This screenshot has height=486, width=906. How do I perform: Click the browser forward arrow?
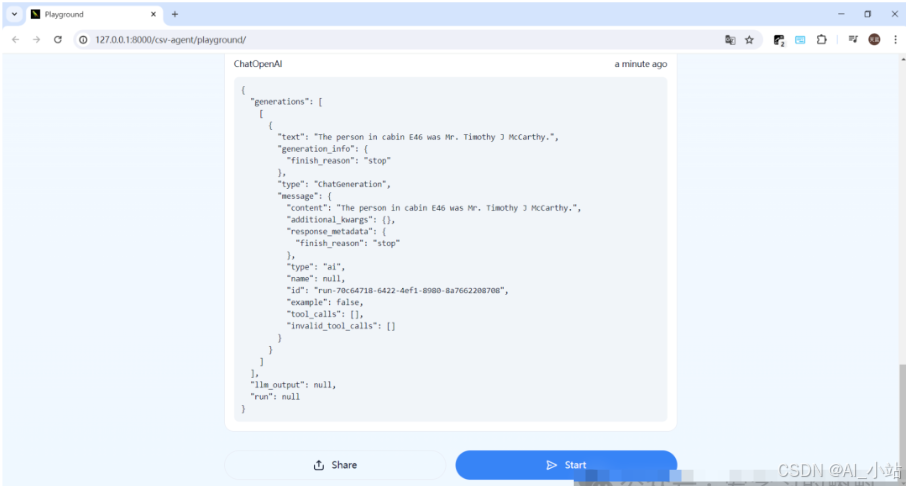(x=36, y=39)
